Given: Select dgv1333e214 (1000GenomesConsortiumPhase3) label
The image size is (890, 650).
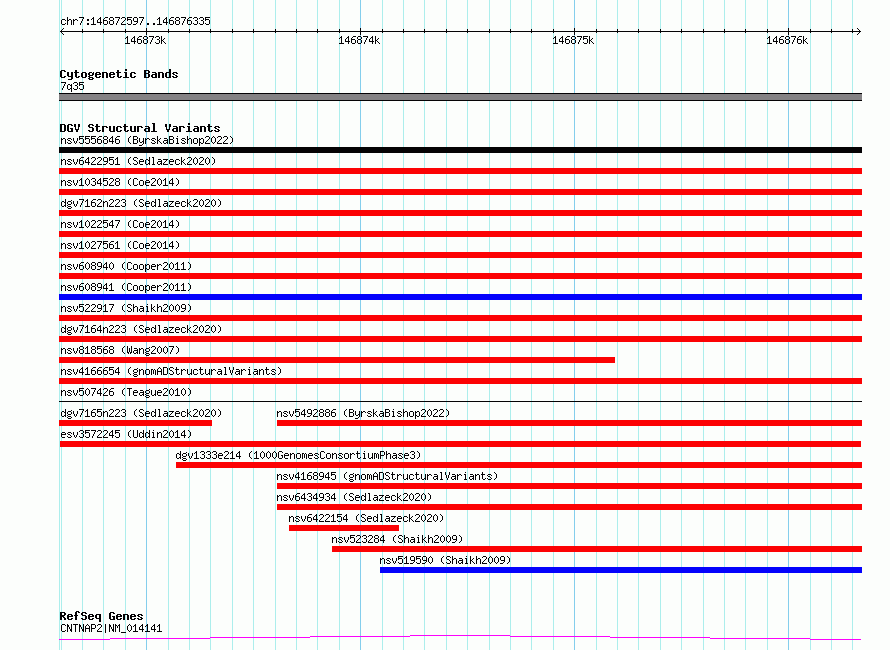Looking at the screenshot, I should pos(298,455).
